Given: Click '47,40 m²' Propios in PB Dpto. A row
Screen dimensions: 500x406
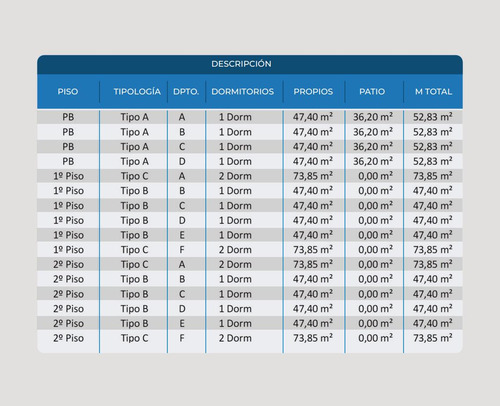Looking at the screenshot, I should tap(313, 117).
